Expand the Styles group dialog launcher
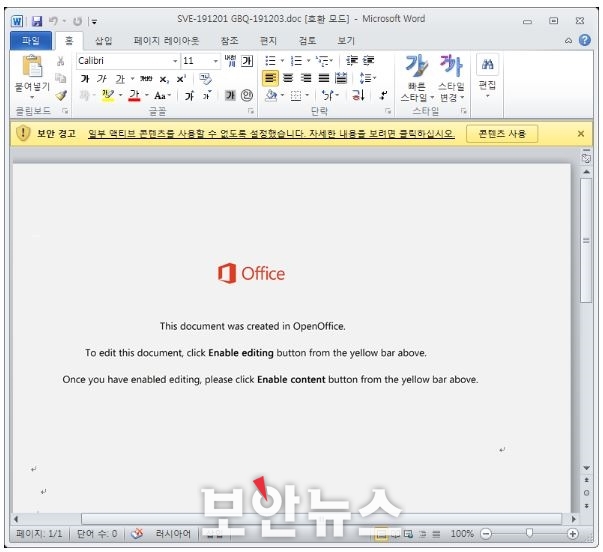This screenshot has width=603, height=552. [x=464, y=111]
